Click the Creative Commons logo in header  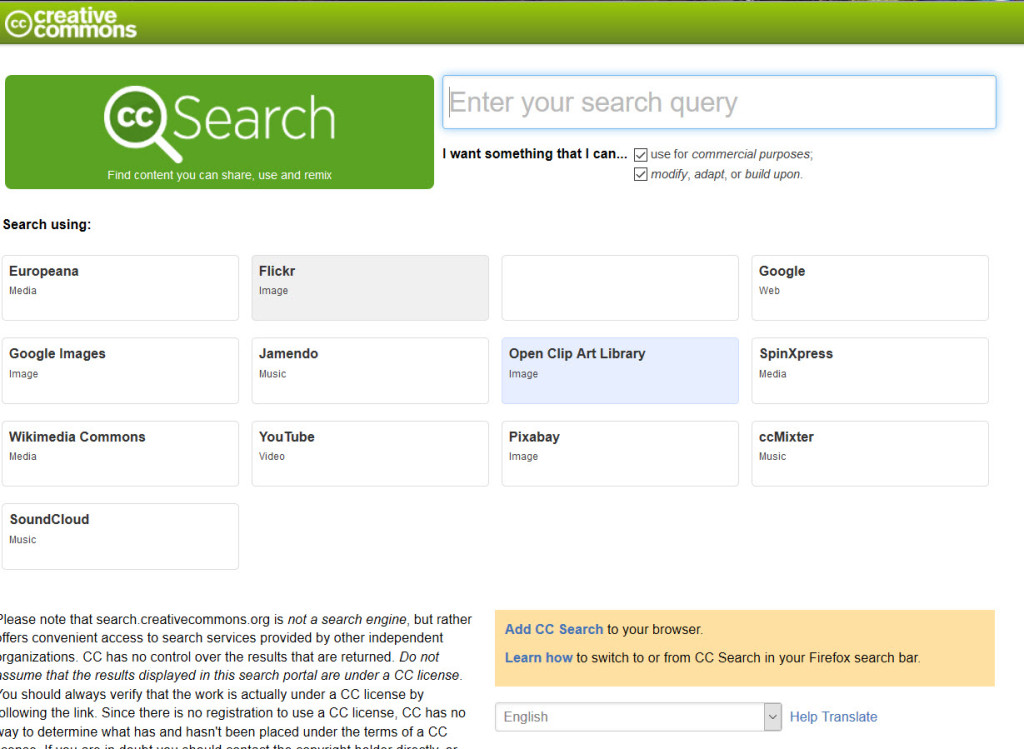[71, 23]
